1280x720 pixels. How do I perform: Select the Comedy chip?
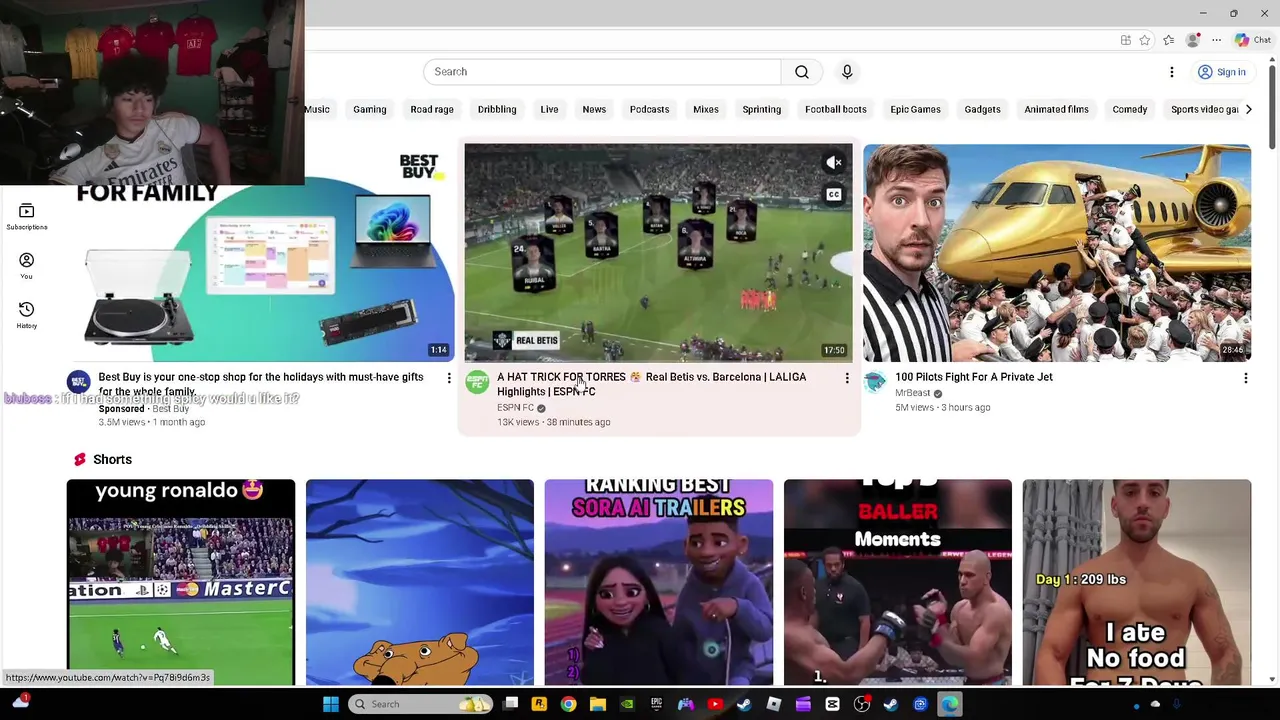(x=1130, y=109)
